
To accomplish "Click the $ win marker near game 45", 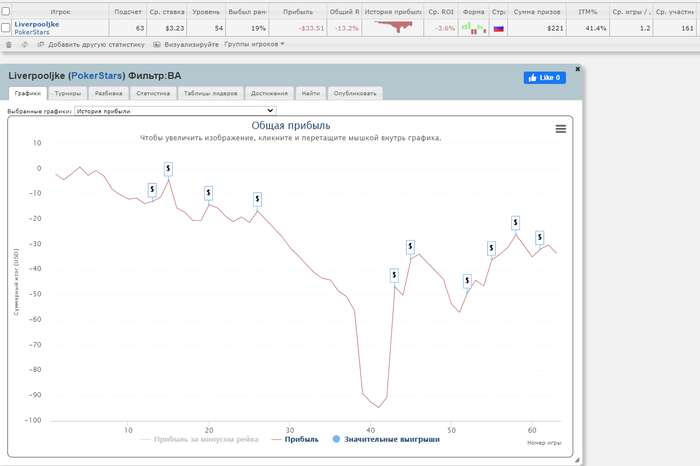I will point(410,247).
